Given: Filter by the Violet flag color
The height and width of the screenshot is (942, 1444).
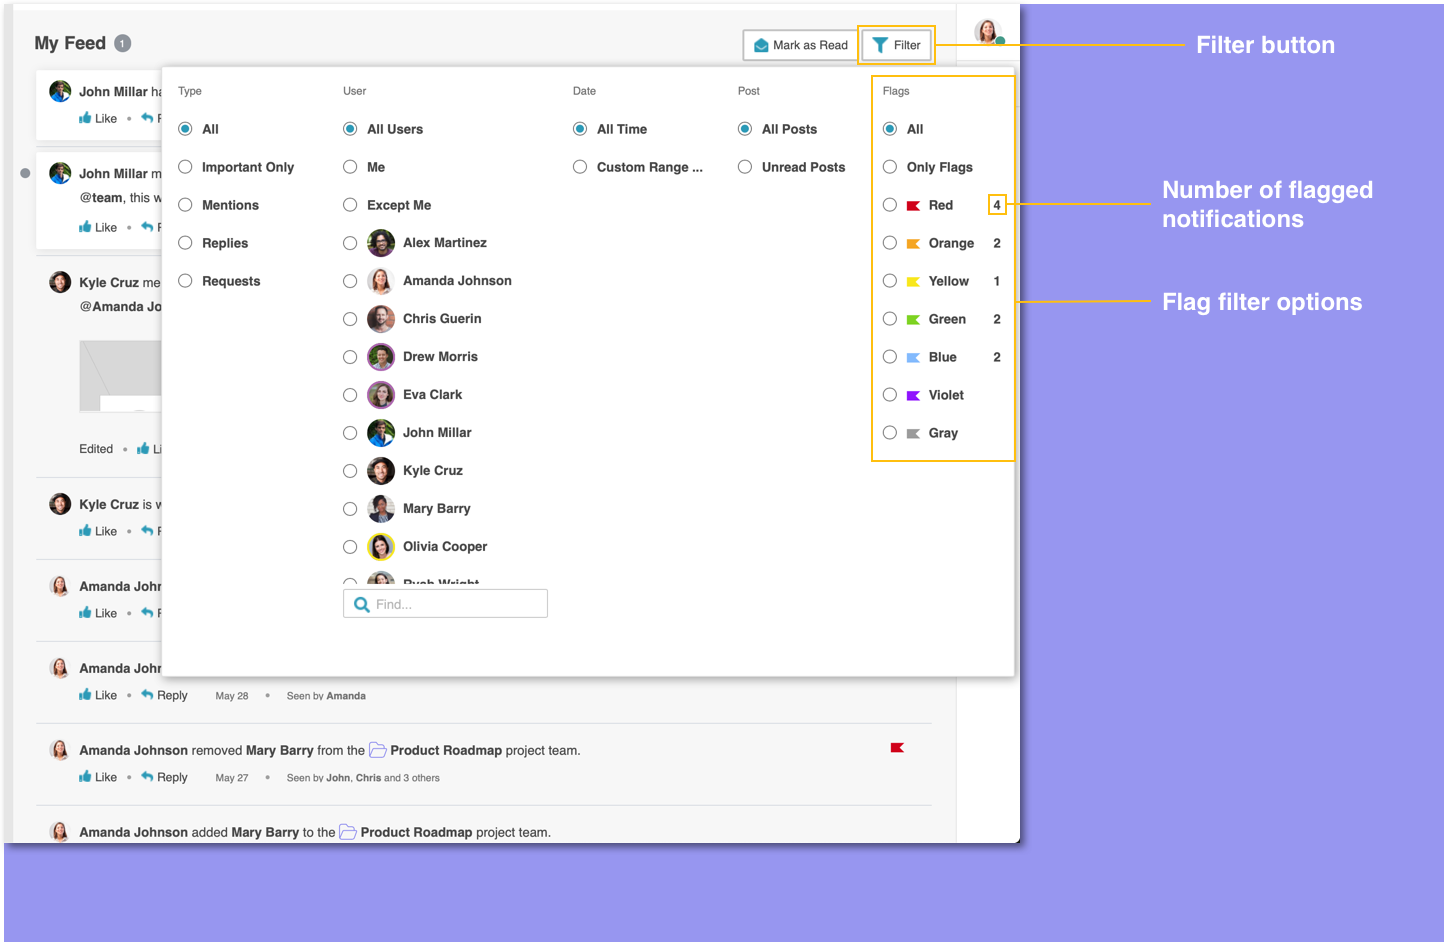Looking at the screenshot, I should (890, 395).
